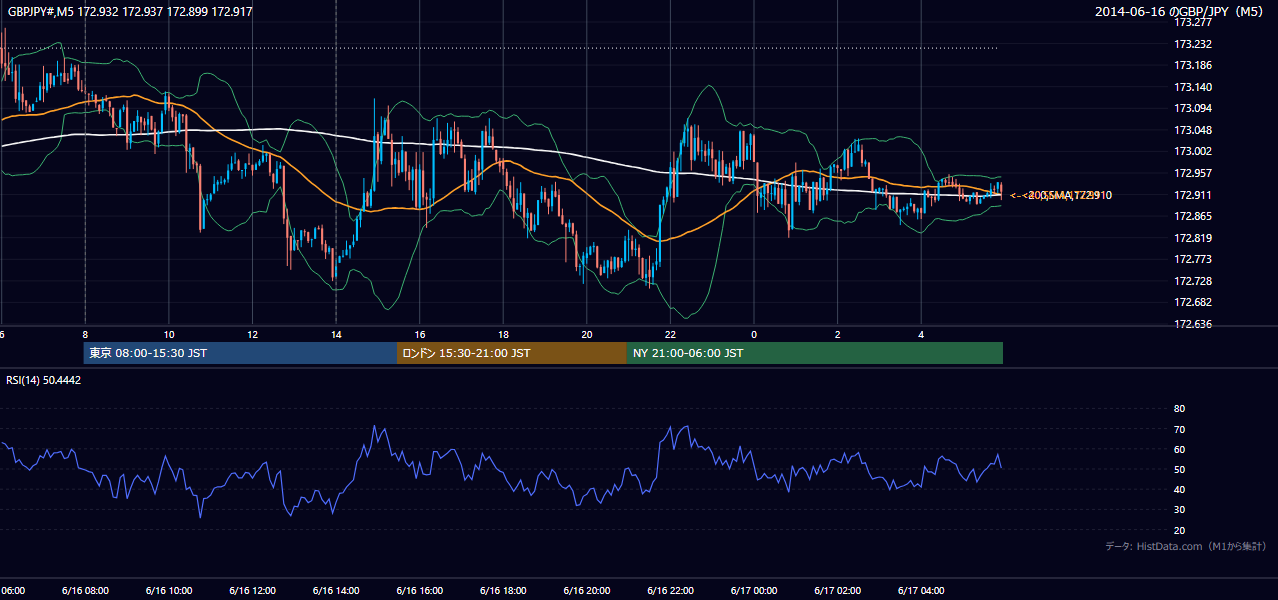Click the 6/16 08:00 bottom date label
The image size is (1278, 600).
84,591
